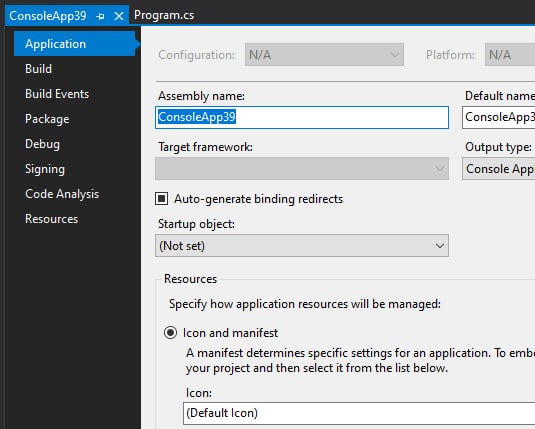Expand the Startup object dropdown
Viewport: 535px width, 429px height.
click(302, 246)
